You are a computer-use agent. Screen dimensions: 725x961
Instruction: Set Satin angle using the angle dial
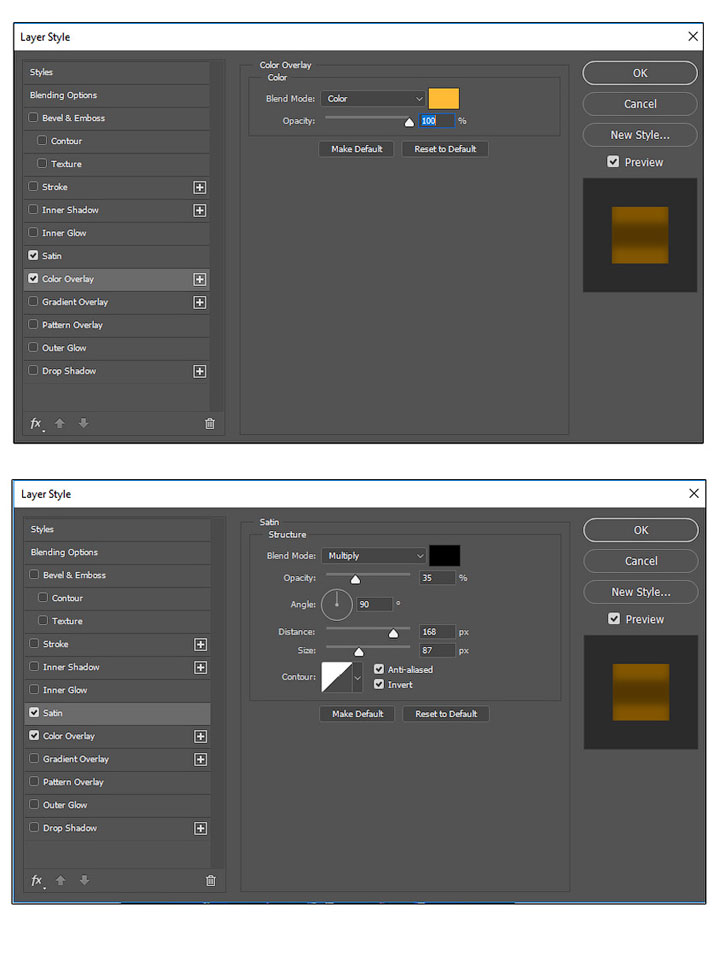pos(336,604)
